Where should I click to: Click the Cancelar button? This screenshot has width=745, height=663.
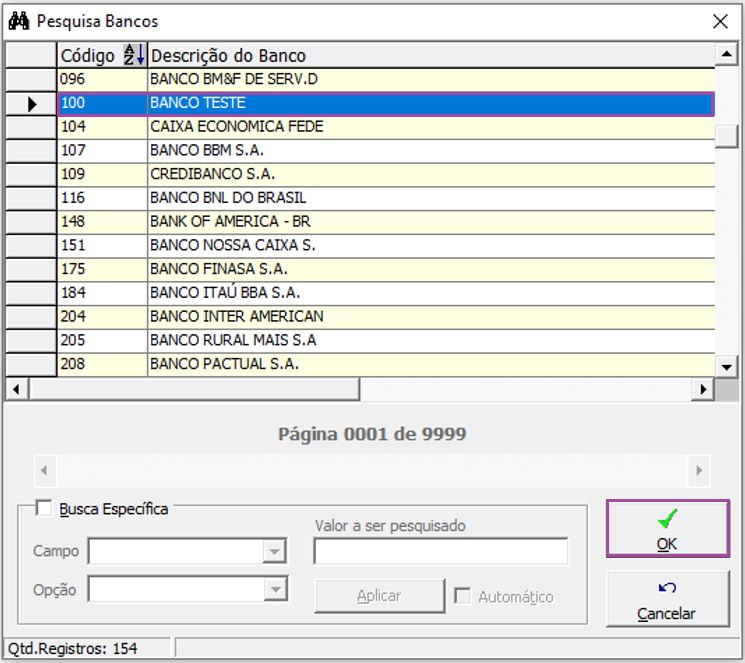click(x=668, y=599)
